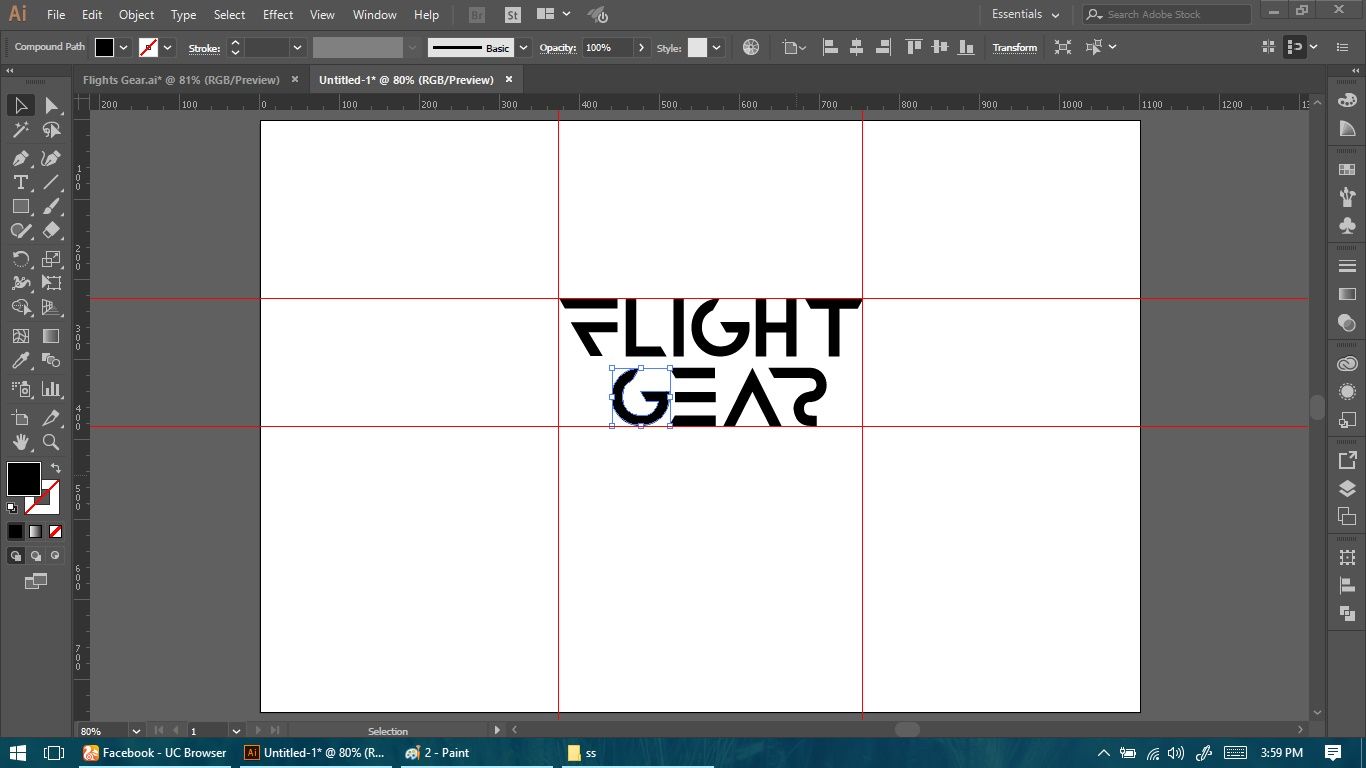Select the Shape Builder tool
The height and width of the screenshot is (768, 1366).
20,307
